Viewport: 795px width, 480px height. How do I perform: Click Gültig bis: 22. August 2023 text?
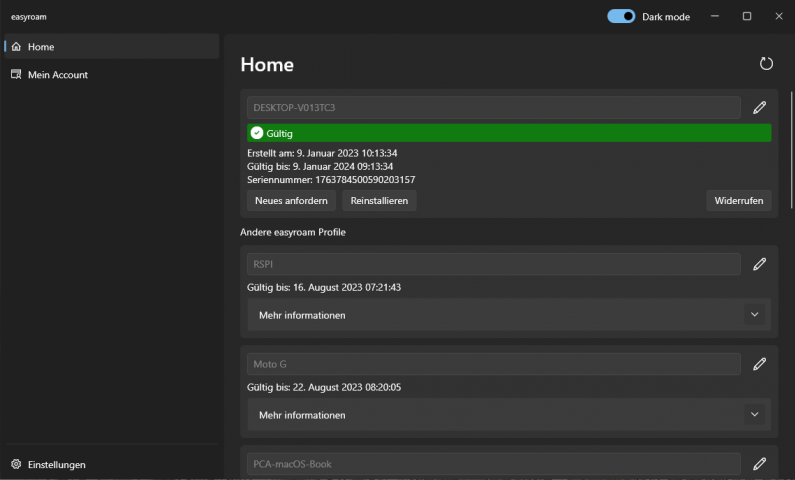324,387
